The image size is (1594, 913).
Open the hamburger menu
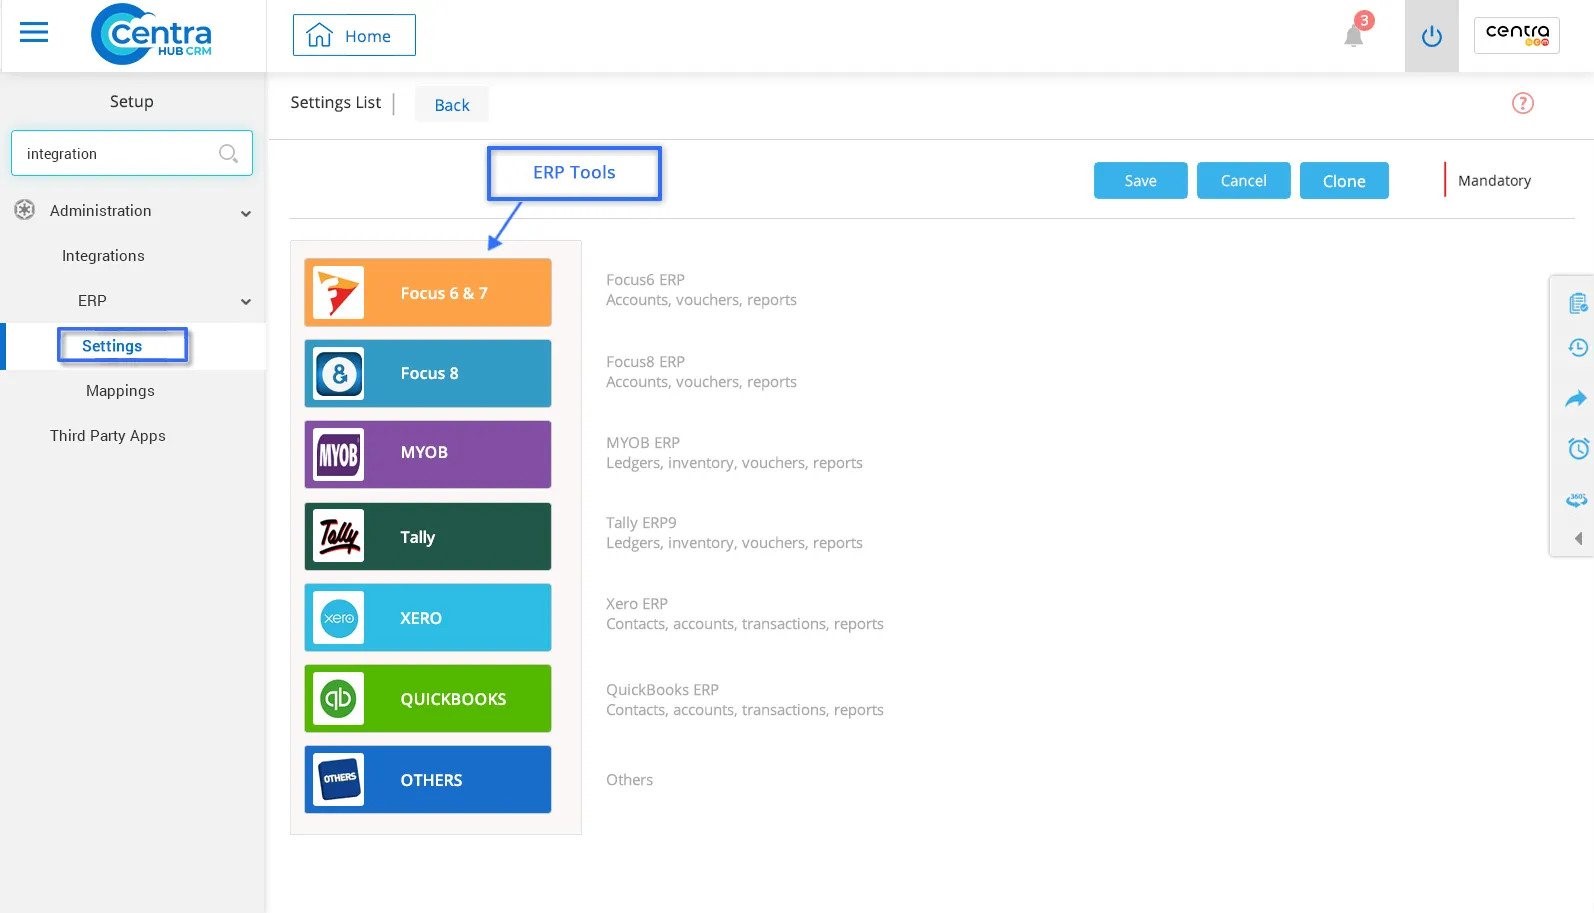(x=34, y=33)
